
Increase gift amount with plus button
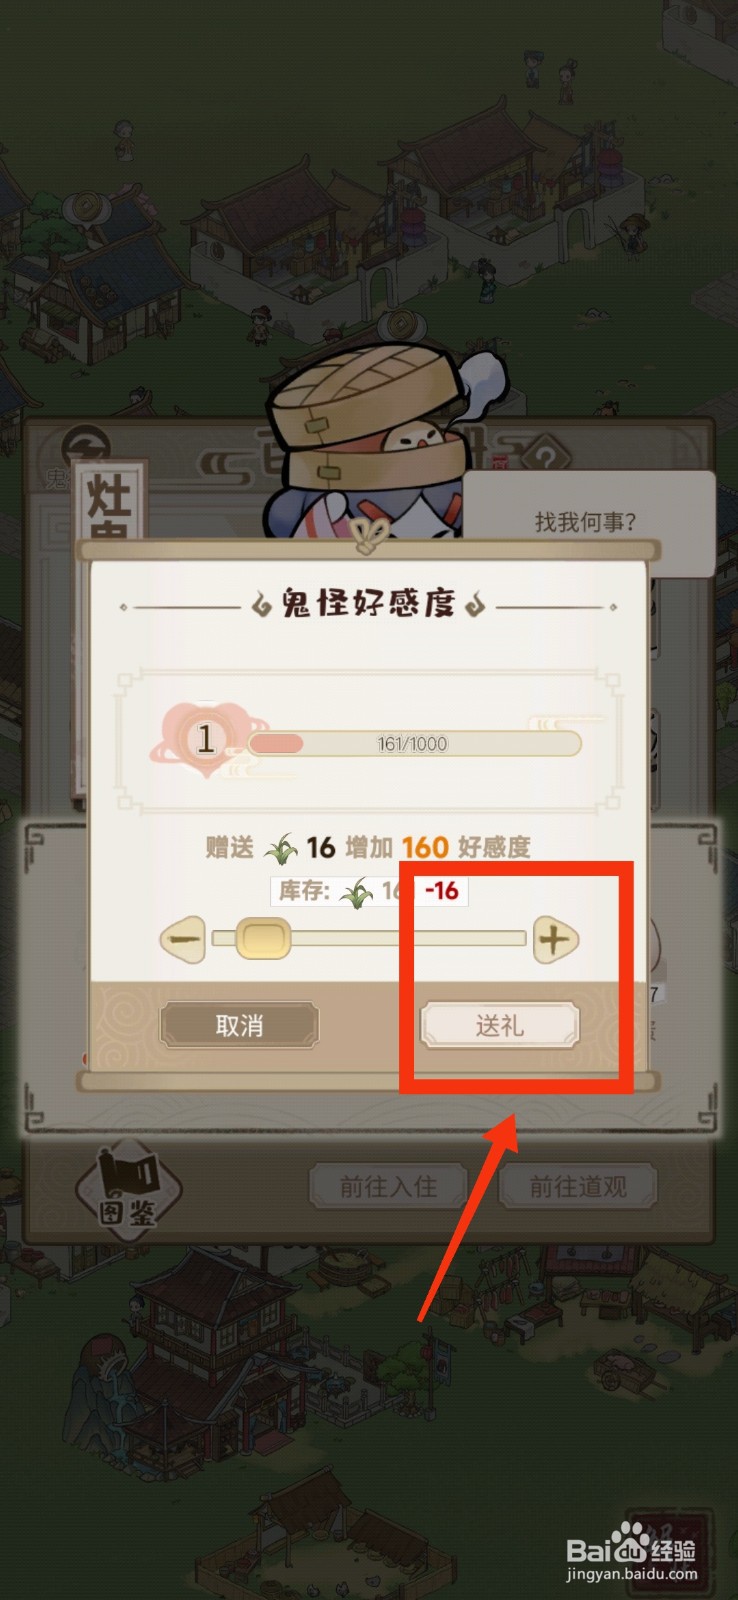(x=555, y=940)
